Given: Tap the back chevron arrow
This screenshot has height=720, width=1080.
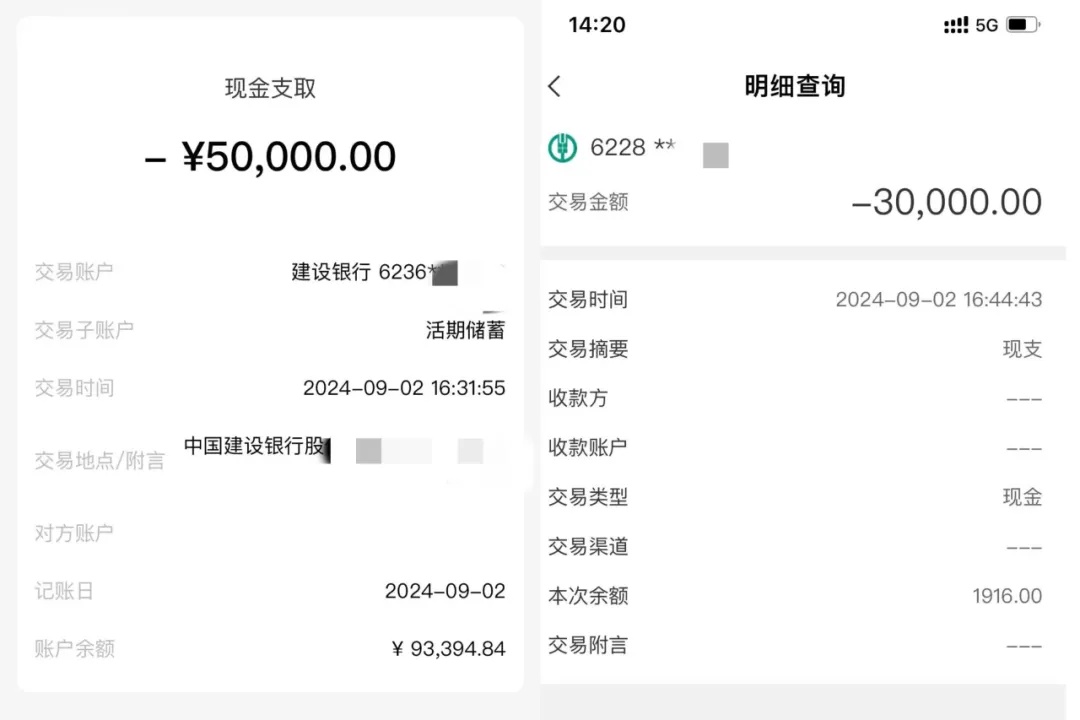Looking at the screenshot, I should click(556, 87).
